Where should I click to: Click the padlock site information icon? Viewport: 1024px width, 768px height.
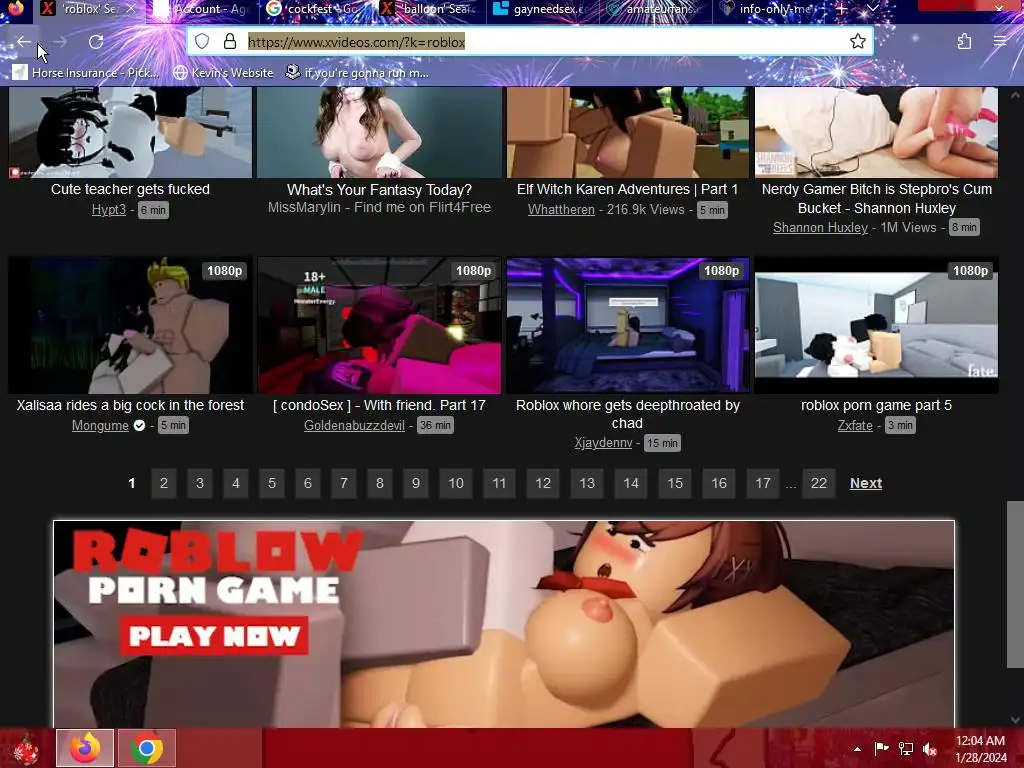230,42
